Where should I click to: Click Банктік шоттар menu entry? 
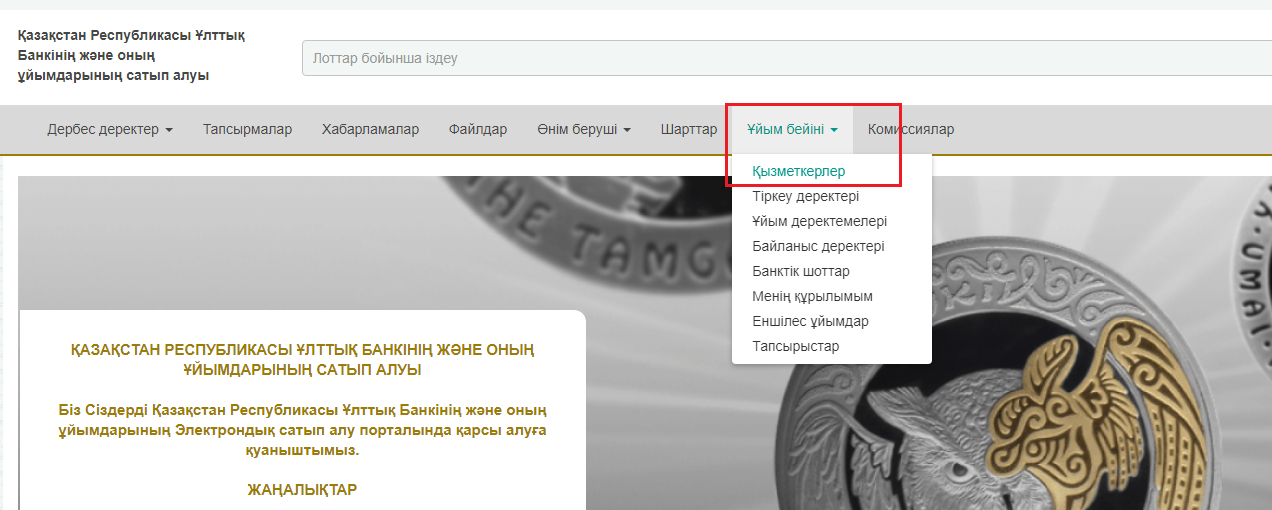pos(801,271)
